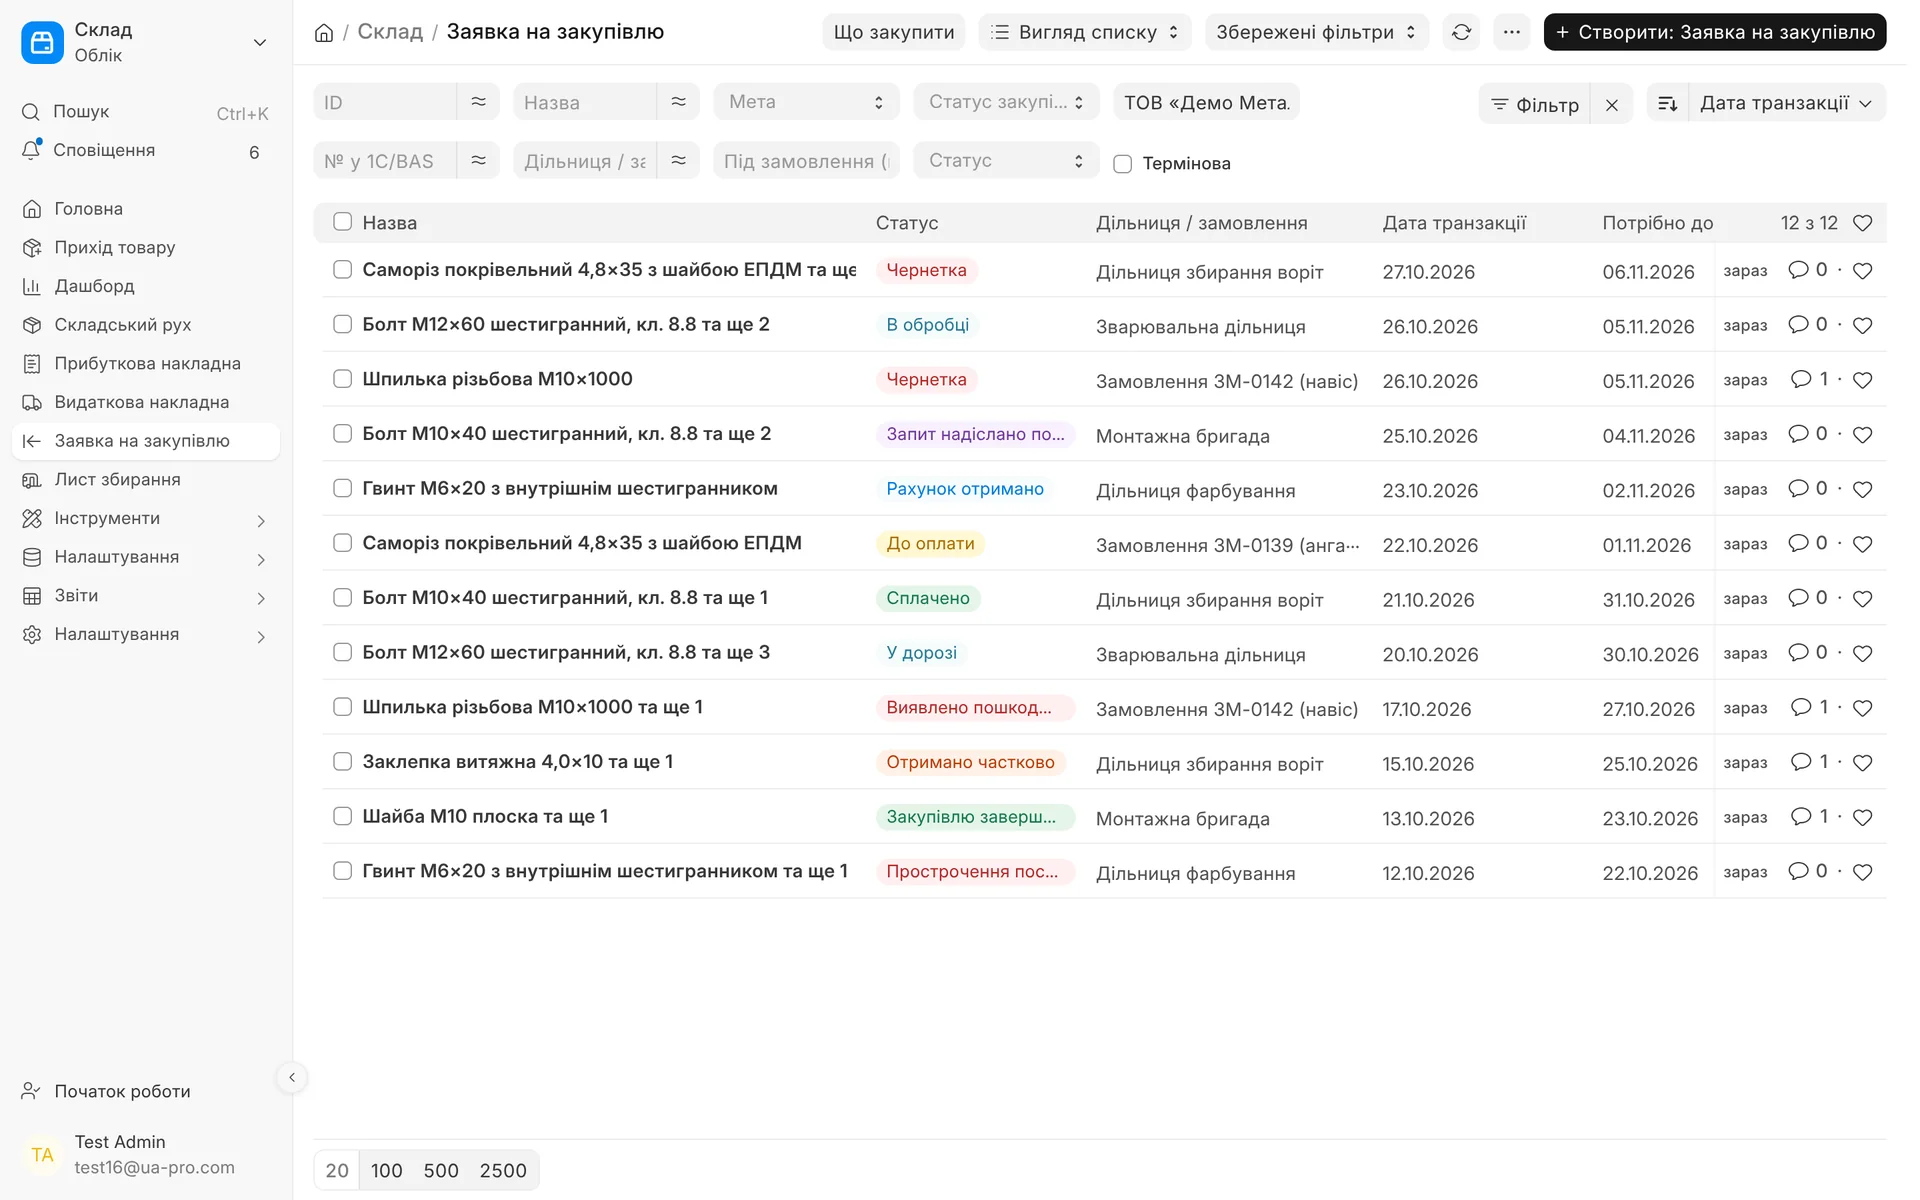Screen dimensions: 1920x1200
Task: Click the approximate-match icon next to ID field
Action: [481, 103]
